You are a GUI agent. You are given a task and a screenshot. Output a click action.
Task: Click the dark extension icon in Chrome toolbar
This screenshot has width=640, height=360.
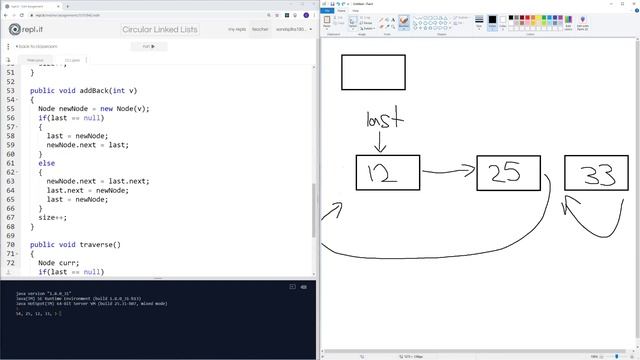(x=287, y=15)
